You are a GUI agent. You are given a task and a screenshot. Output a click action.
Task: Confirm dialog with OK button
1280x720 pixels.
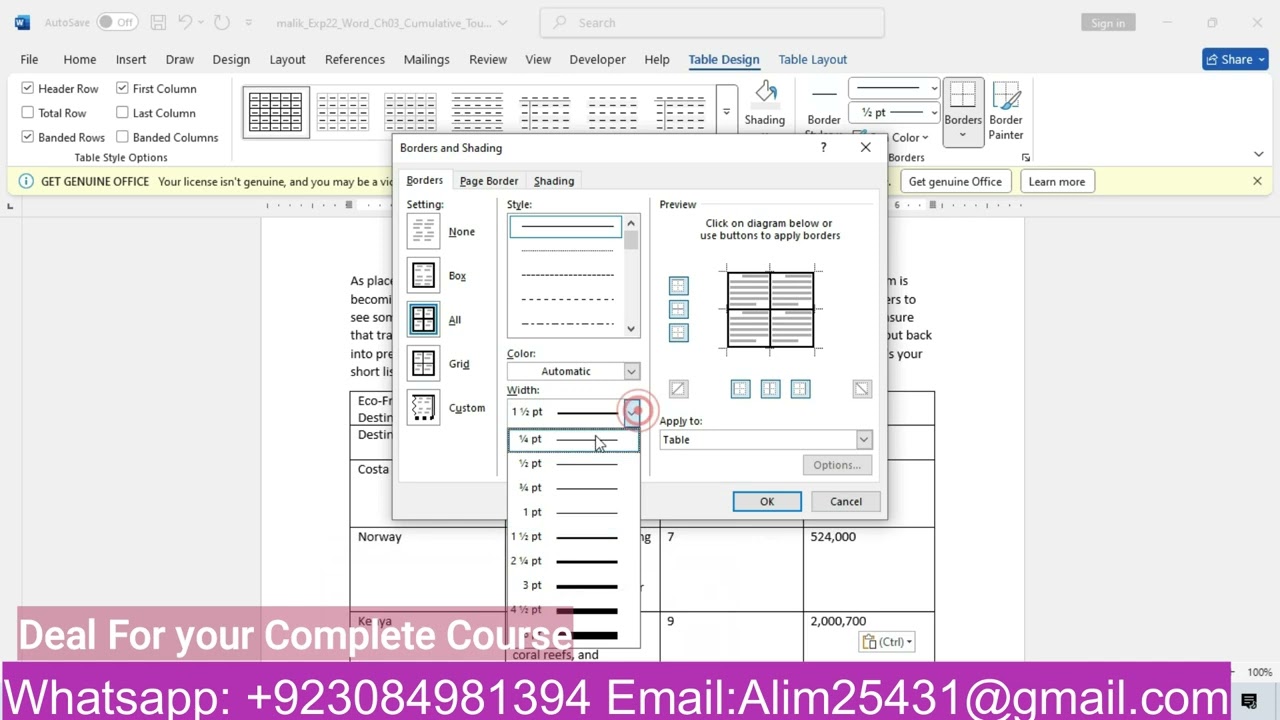pos(767,502)
